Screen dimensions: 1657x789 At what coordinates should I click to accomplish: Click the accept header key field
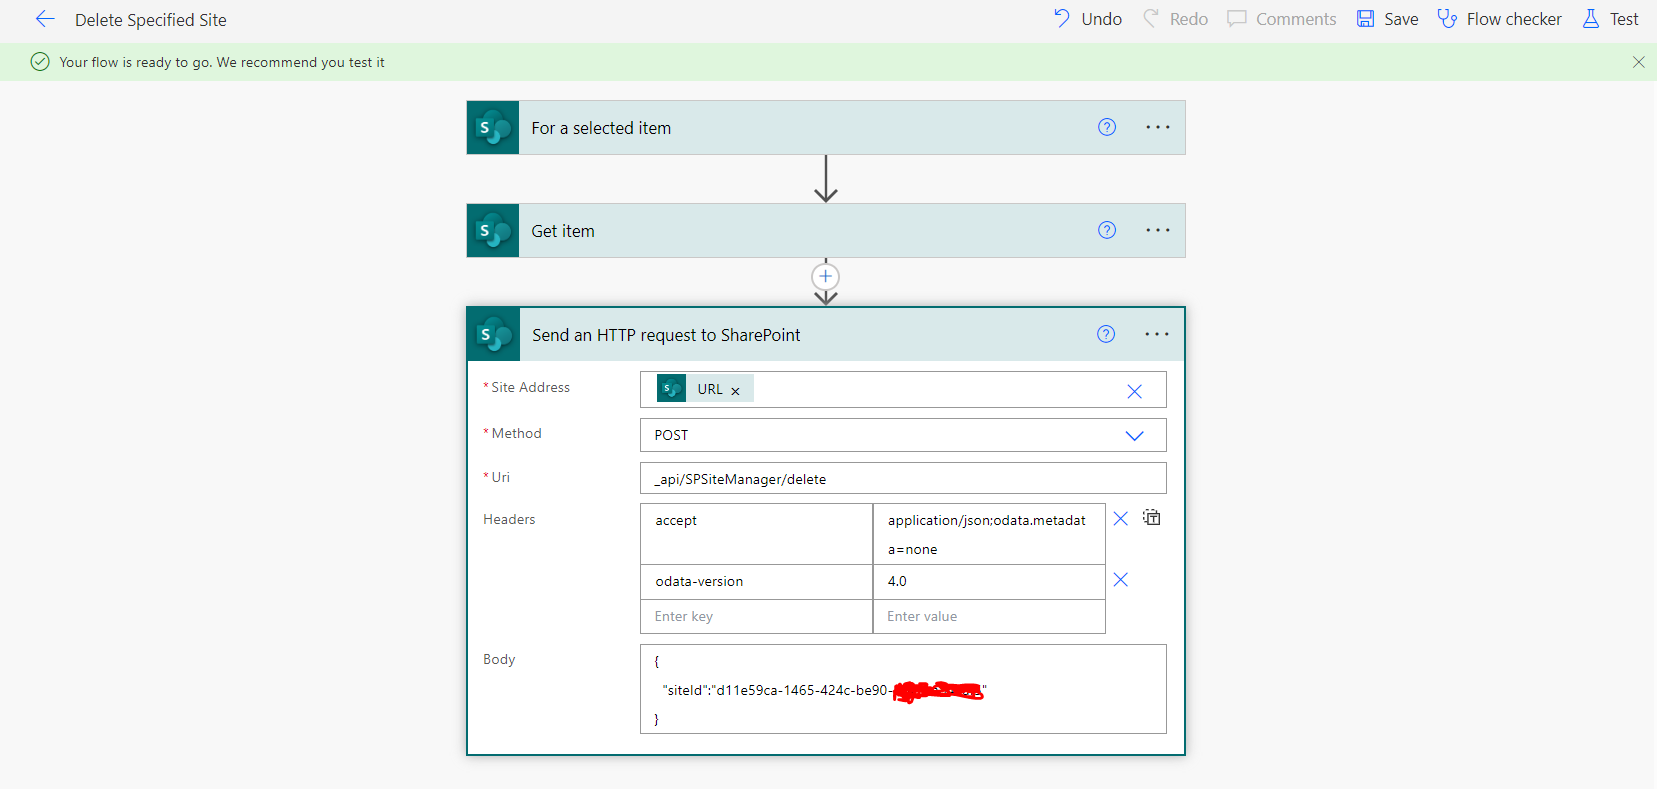[x=756, y=534]
